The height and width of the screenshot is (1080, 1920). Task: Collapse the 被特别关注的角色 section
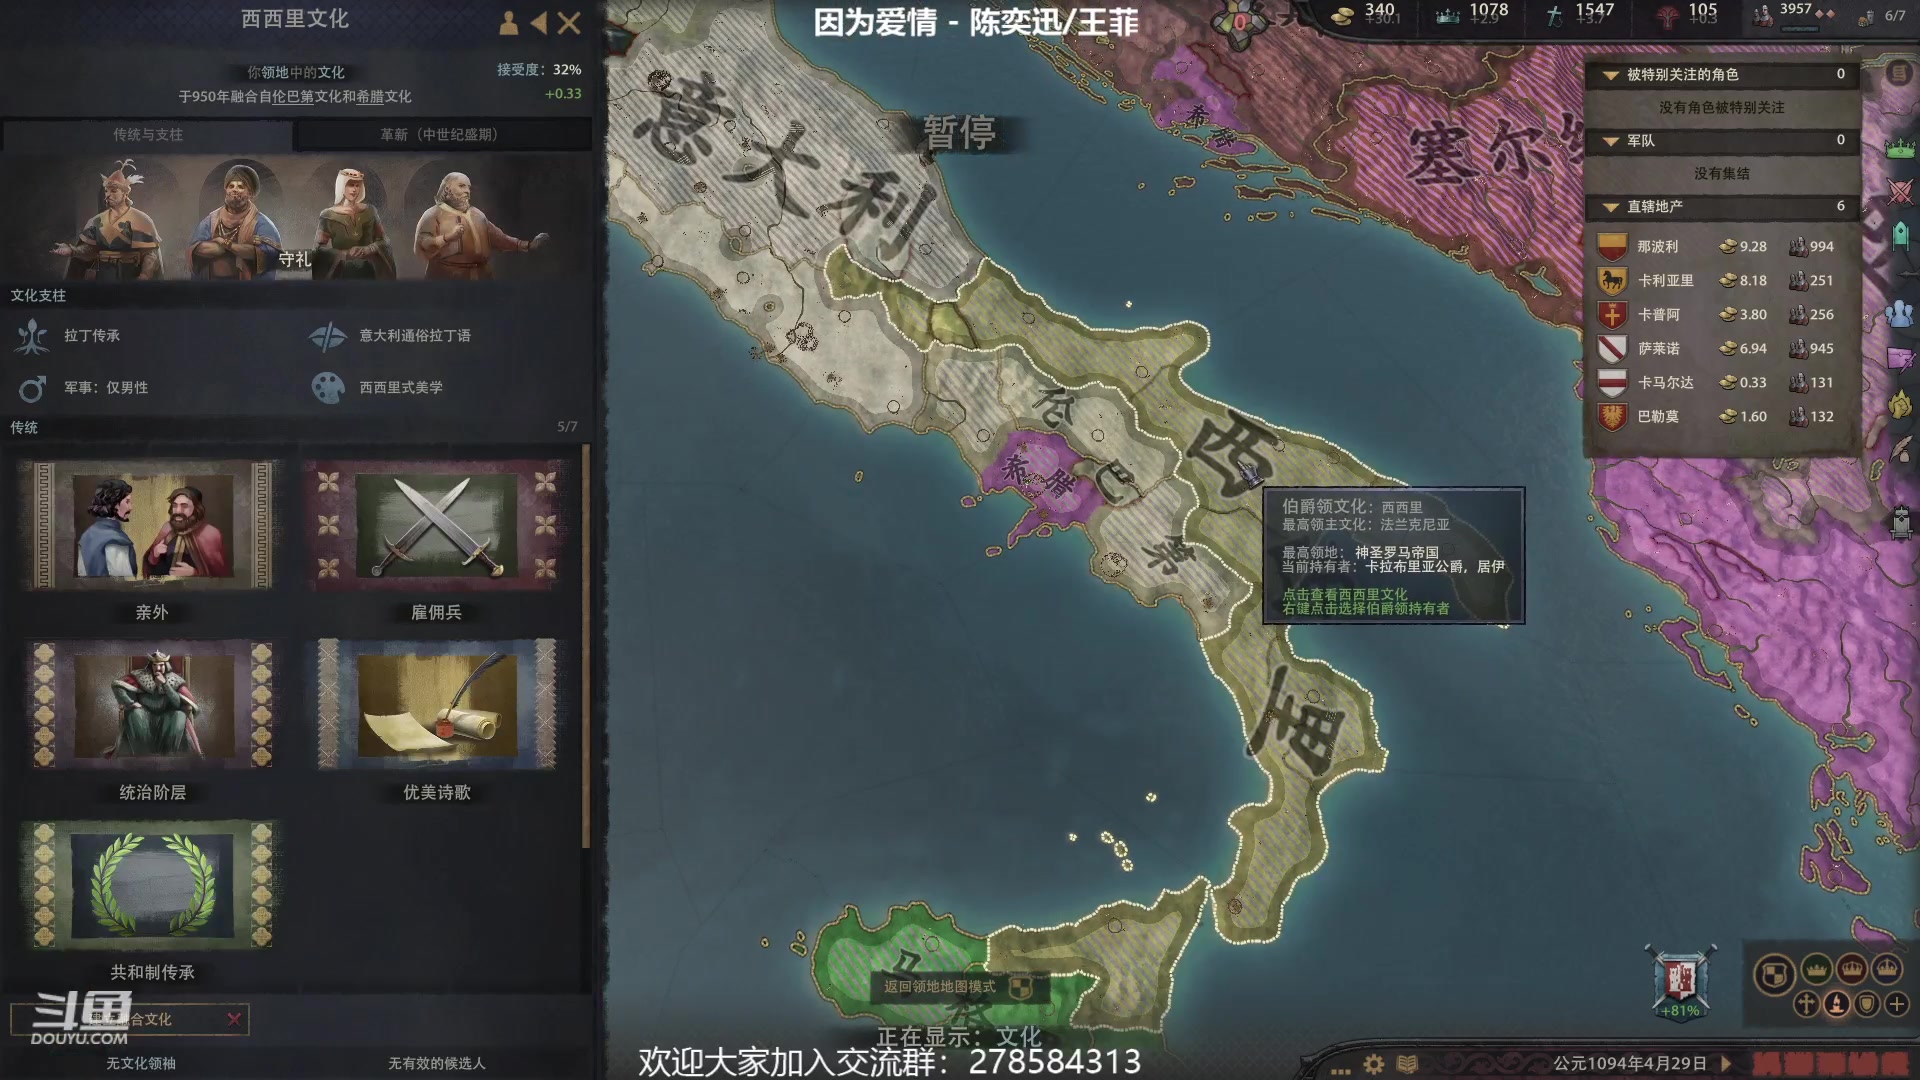pos(1611,75)
